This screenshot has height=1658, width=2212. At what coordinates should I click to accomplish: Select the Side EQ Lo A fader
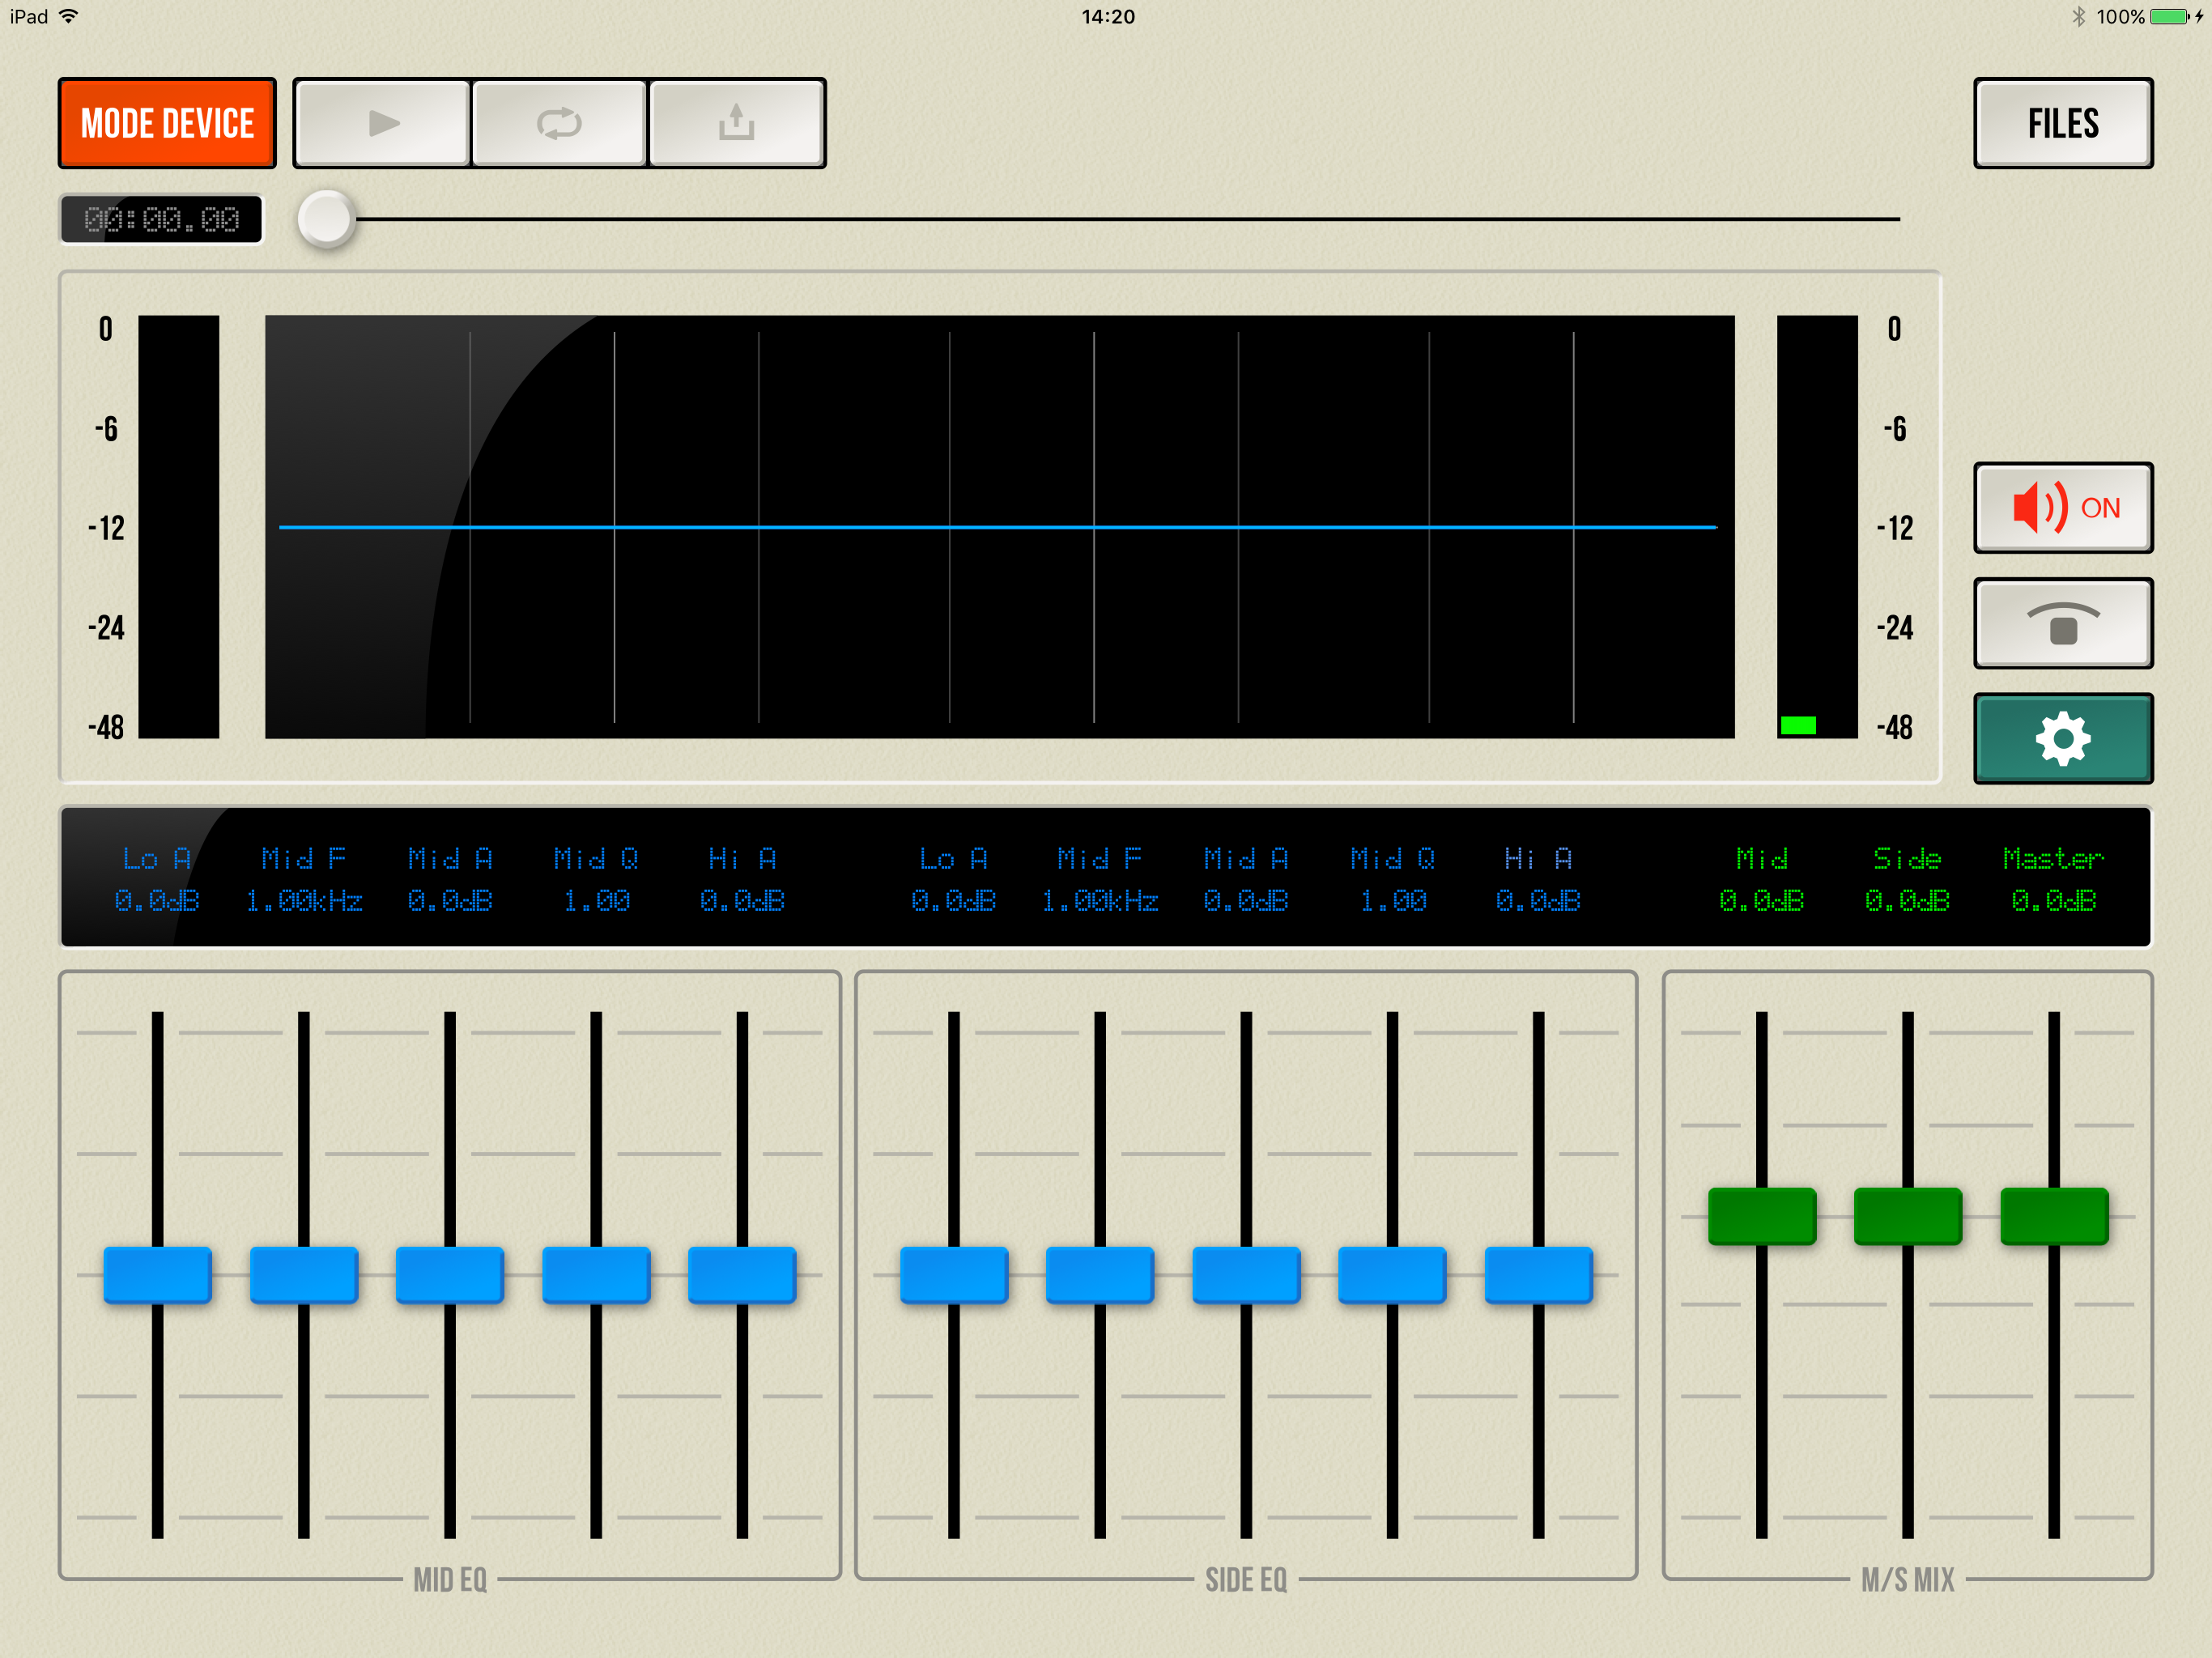[x=953, y=1274]
